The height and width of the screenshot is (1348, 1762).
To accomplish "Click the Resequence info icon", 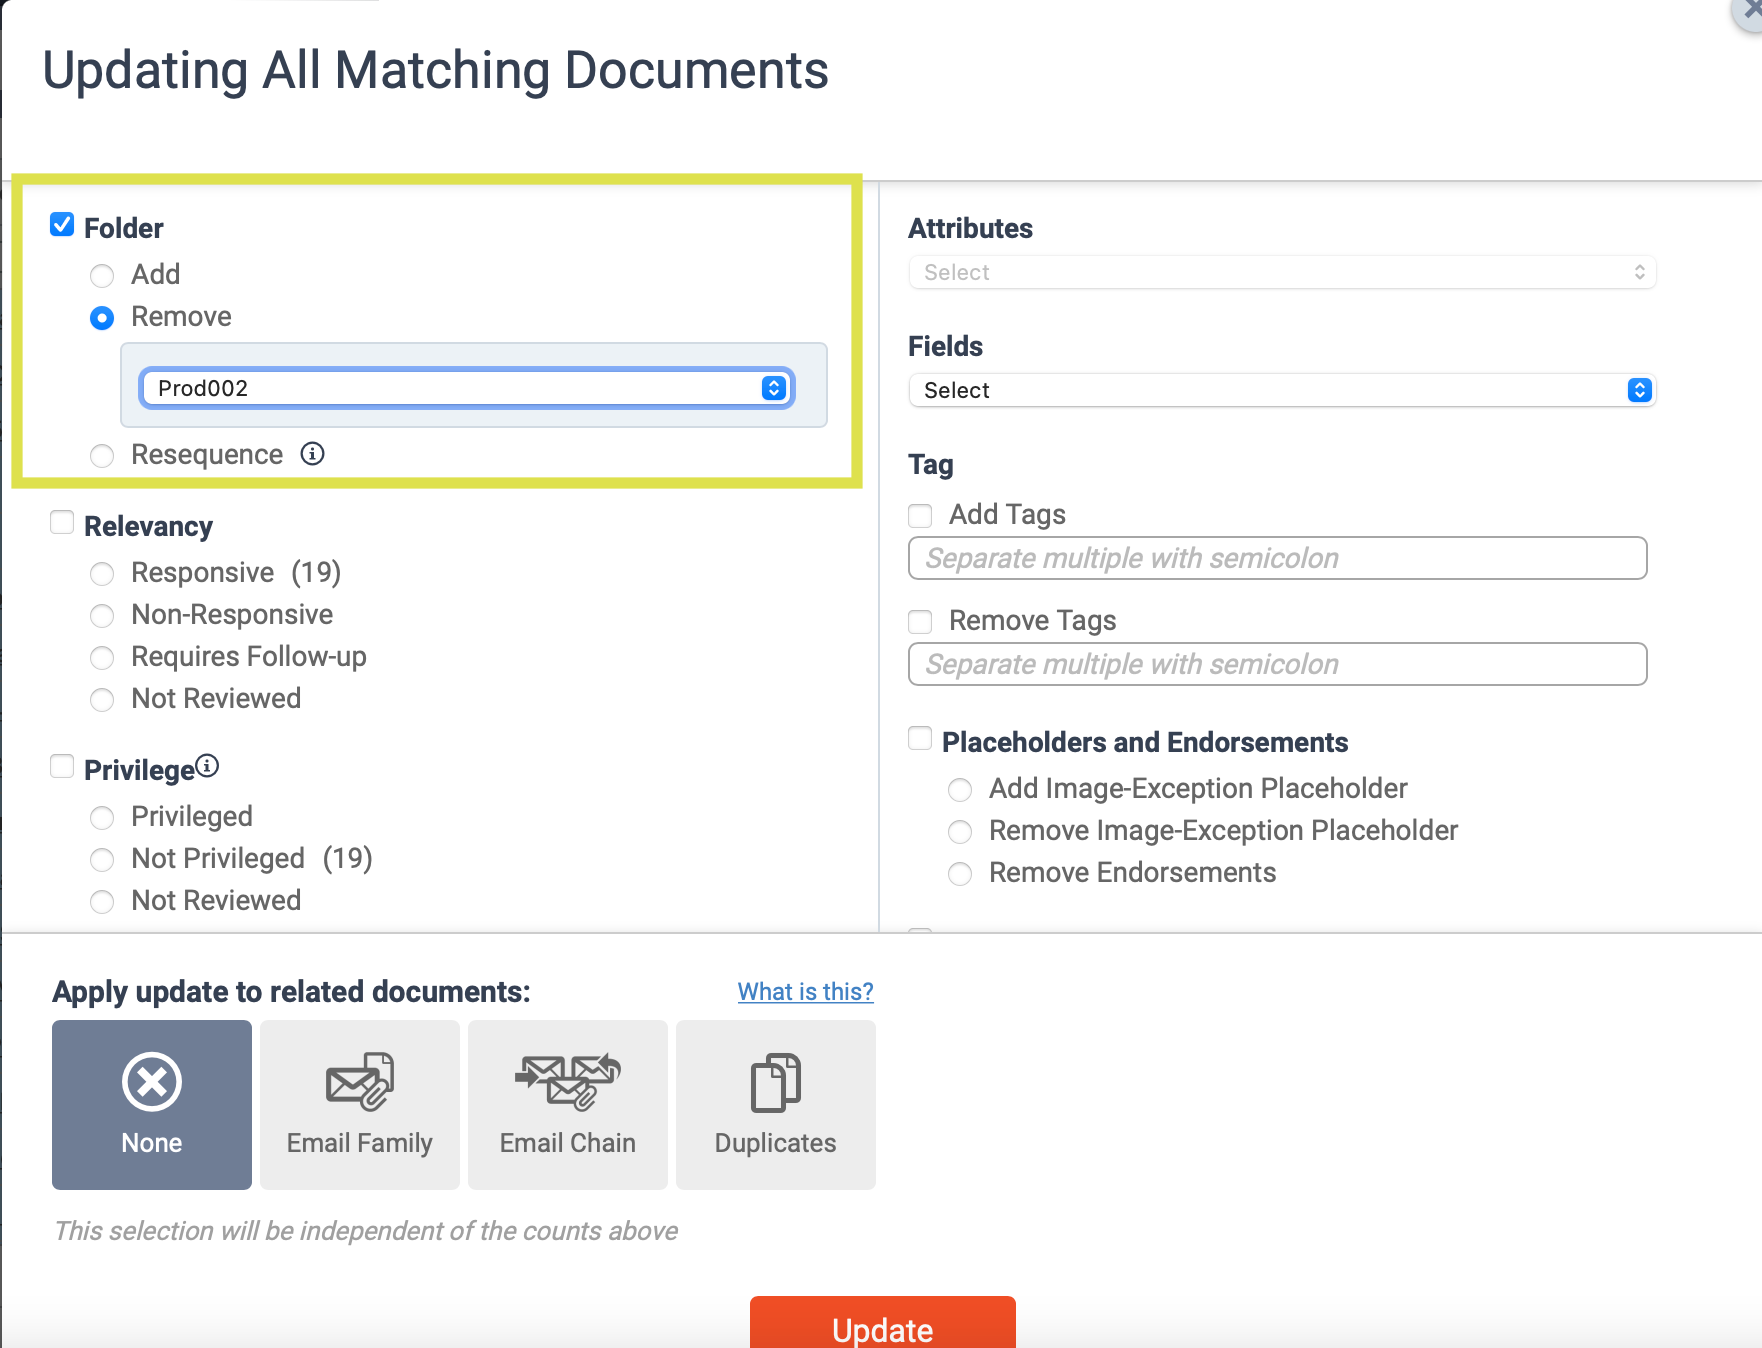I will coord(313,454).
